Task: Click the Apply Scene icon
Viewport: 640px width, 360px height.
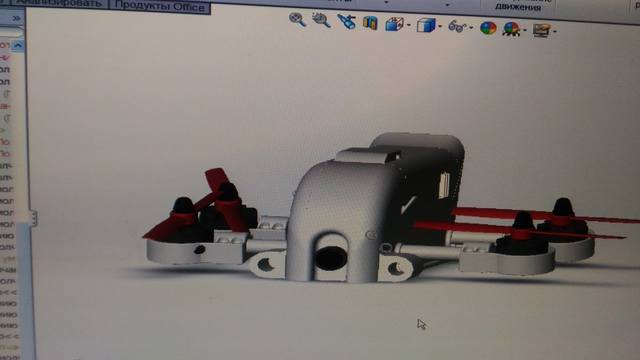Action: 511,29
